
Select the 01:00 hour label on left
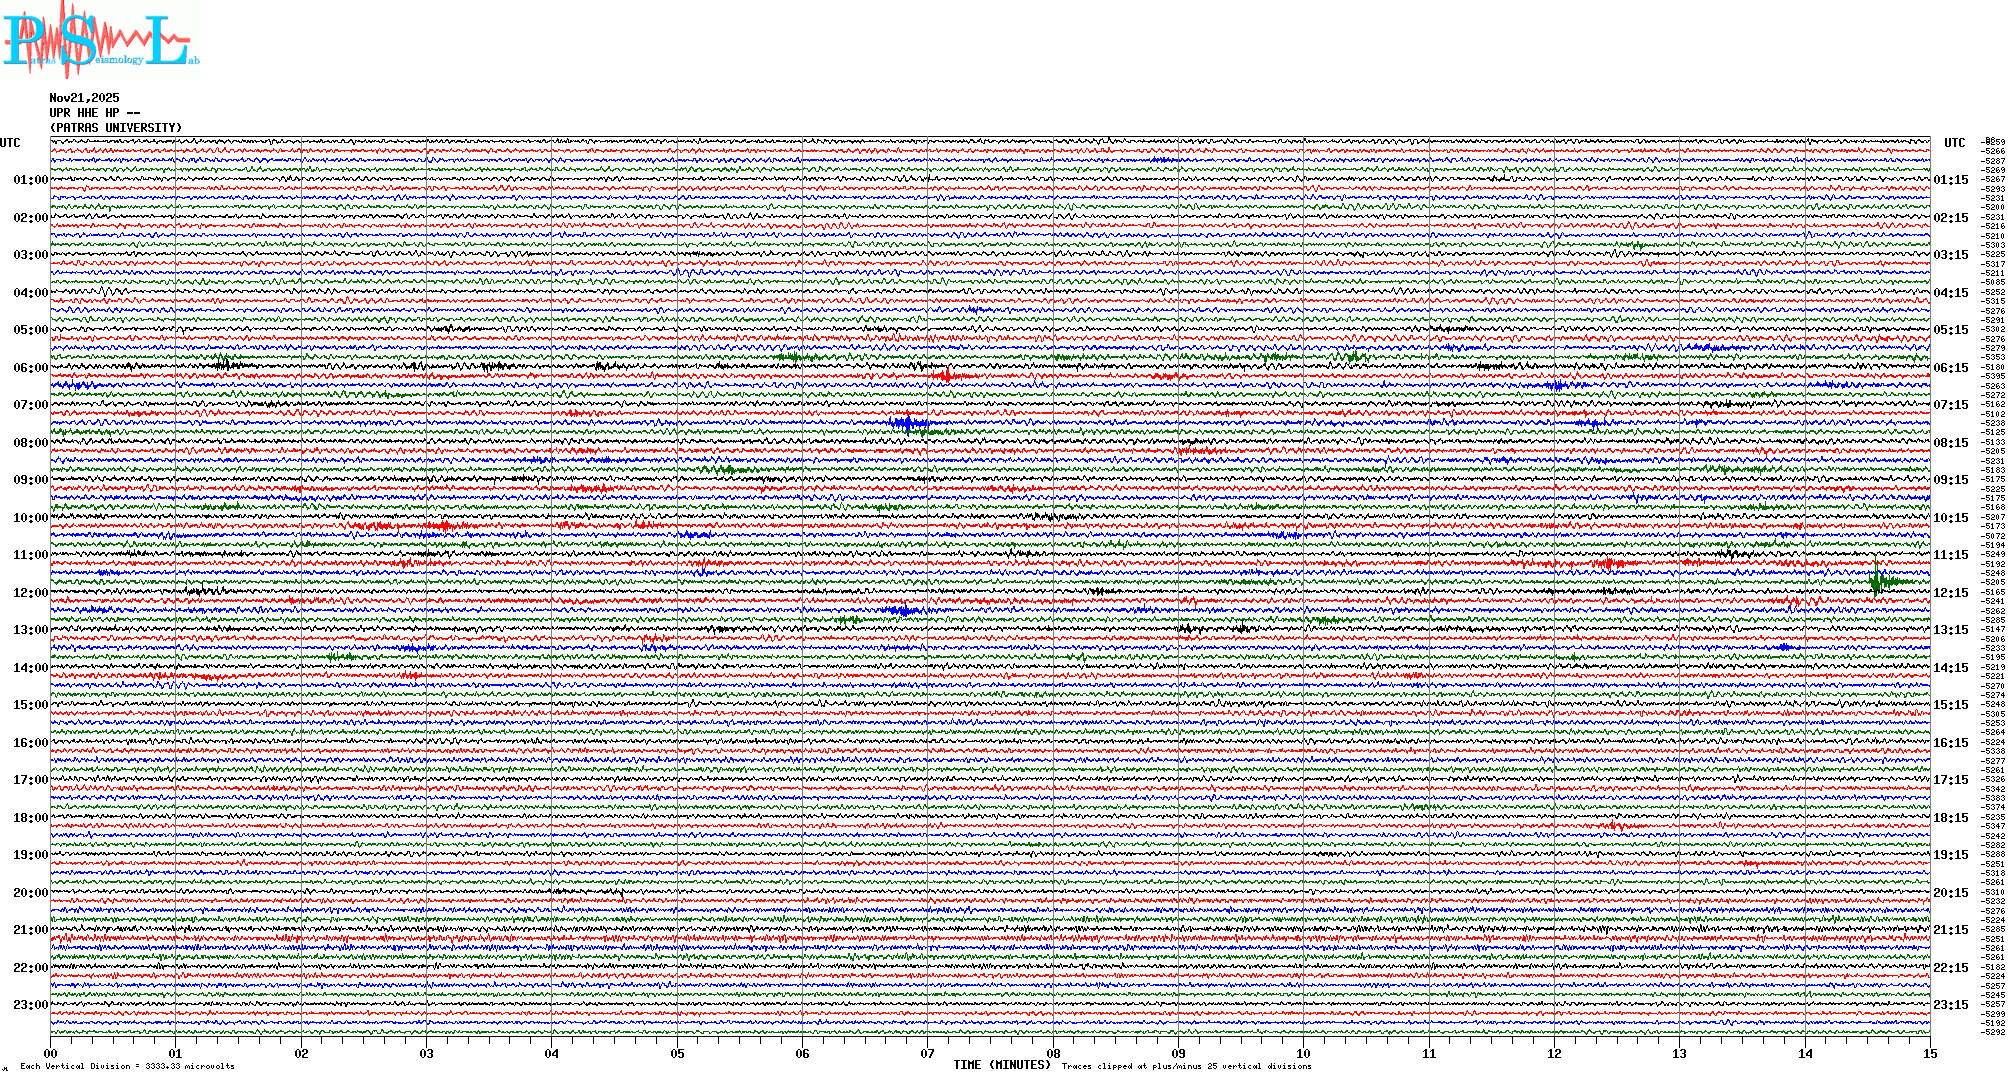[30, 180]
